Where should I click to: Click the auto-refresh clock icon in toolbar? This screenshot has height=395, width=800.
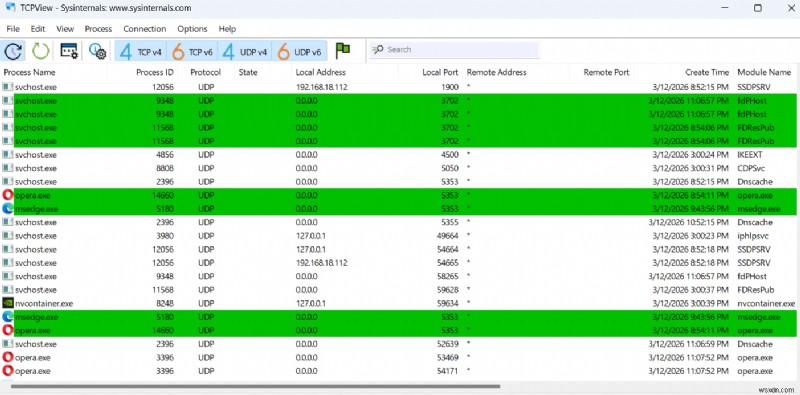click(x=14, y=51)
